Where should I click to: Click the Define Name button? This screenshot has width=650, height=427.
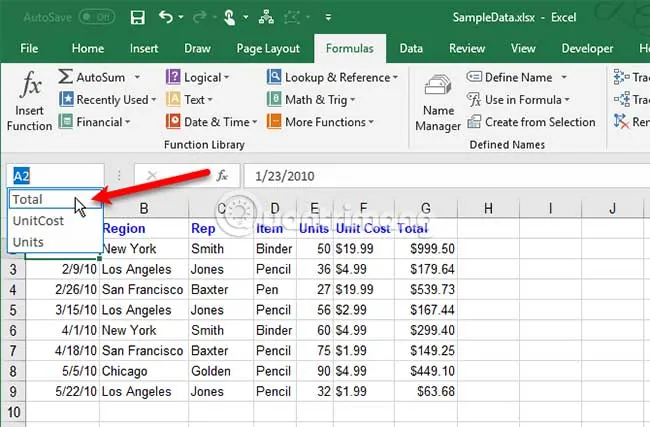510,78
